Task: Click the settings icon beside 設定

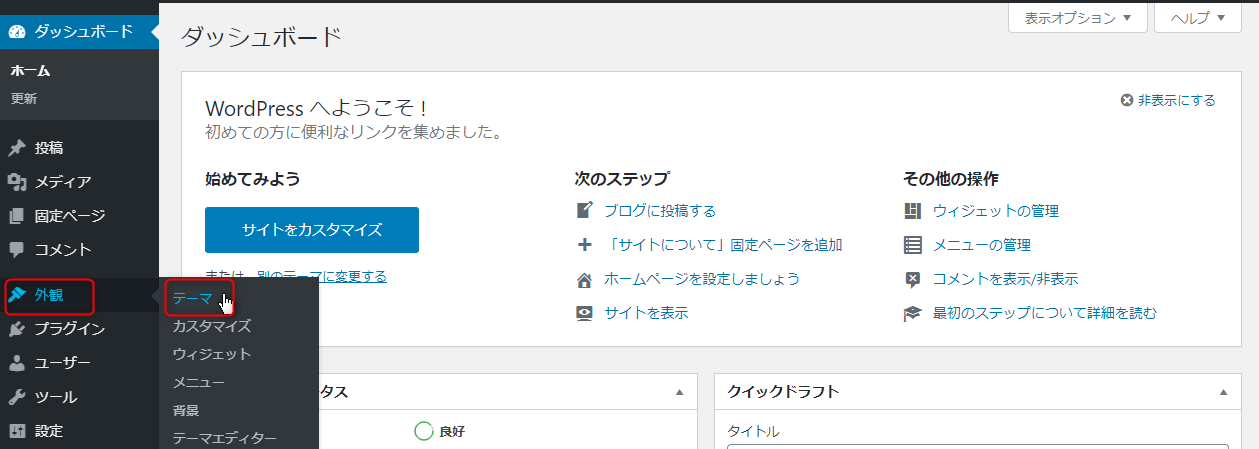Action: point(17,431)
